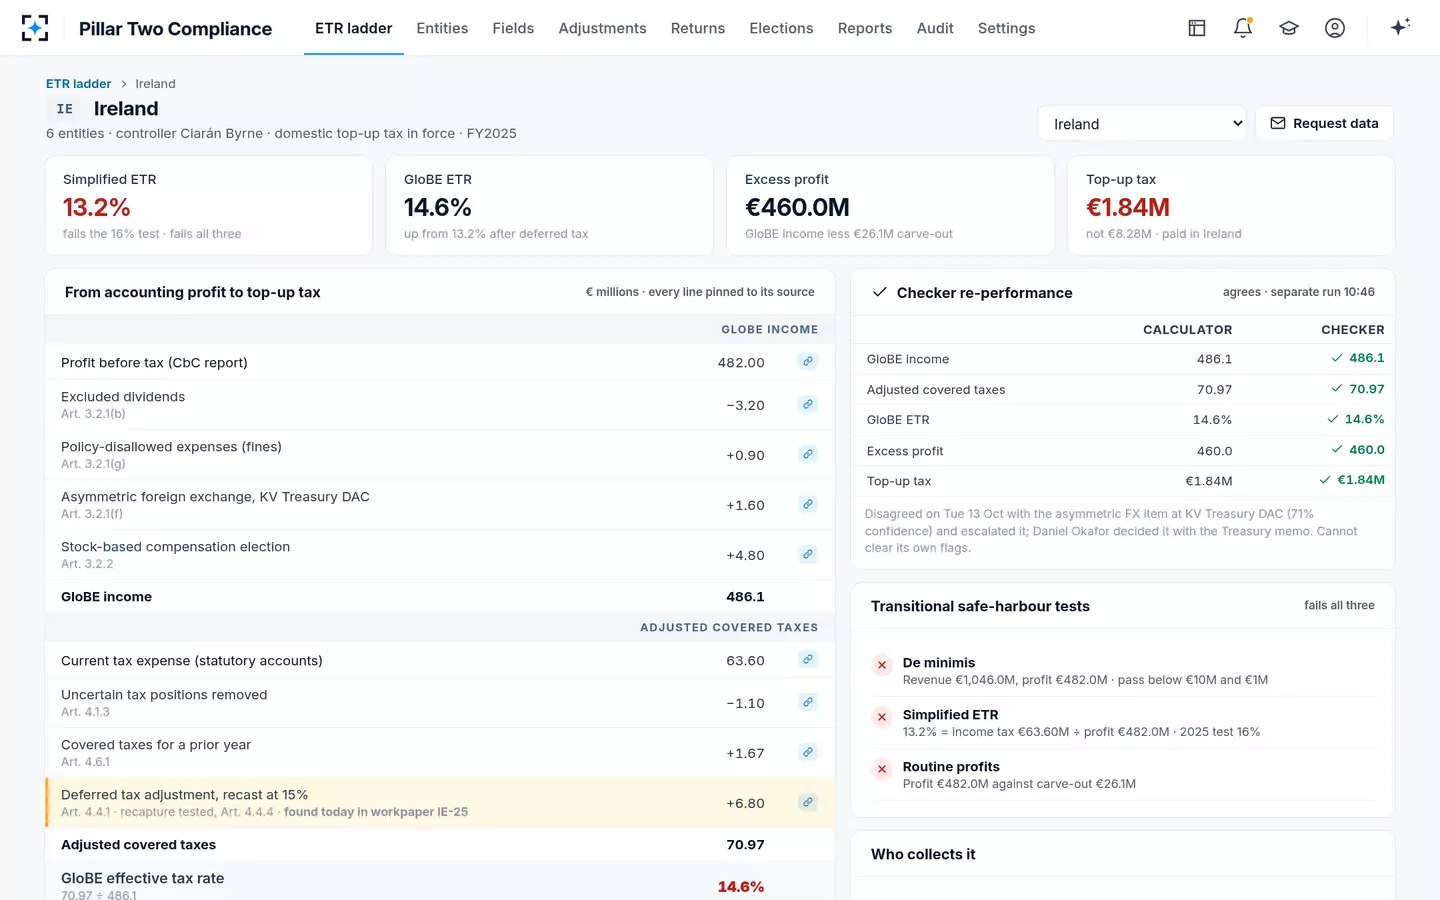
Task: Click 'found today in workpaper IE-25' text
Action: click(376, 812)
